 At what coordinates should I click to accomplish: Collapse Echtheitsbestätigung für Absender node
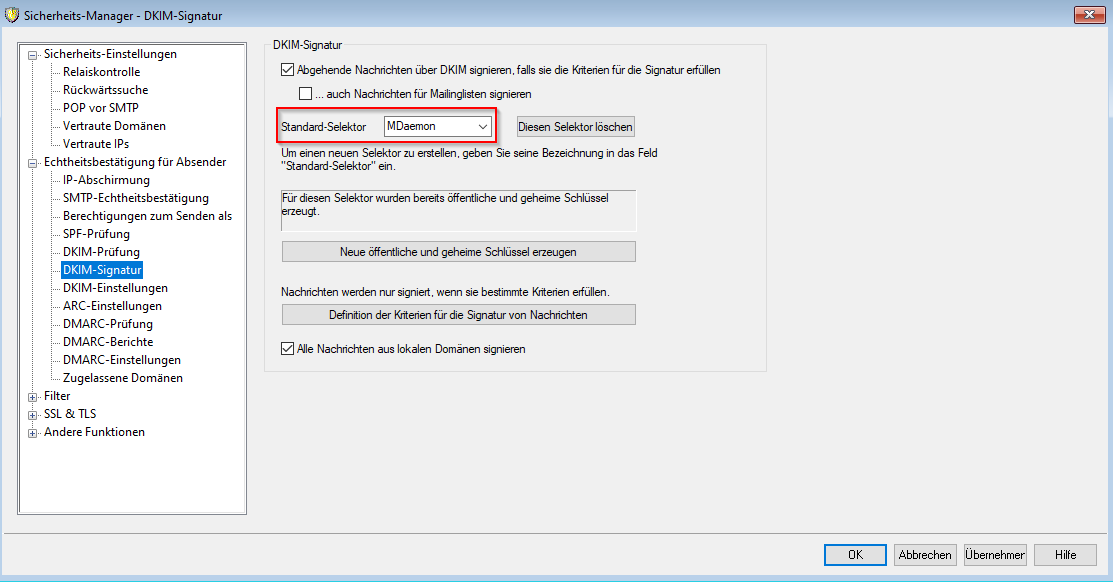[33, 163]
